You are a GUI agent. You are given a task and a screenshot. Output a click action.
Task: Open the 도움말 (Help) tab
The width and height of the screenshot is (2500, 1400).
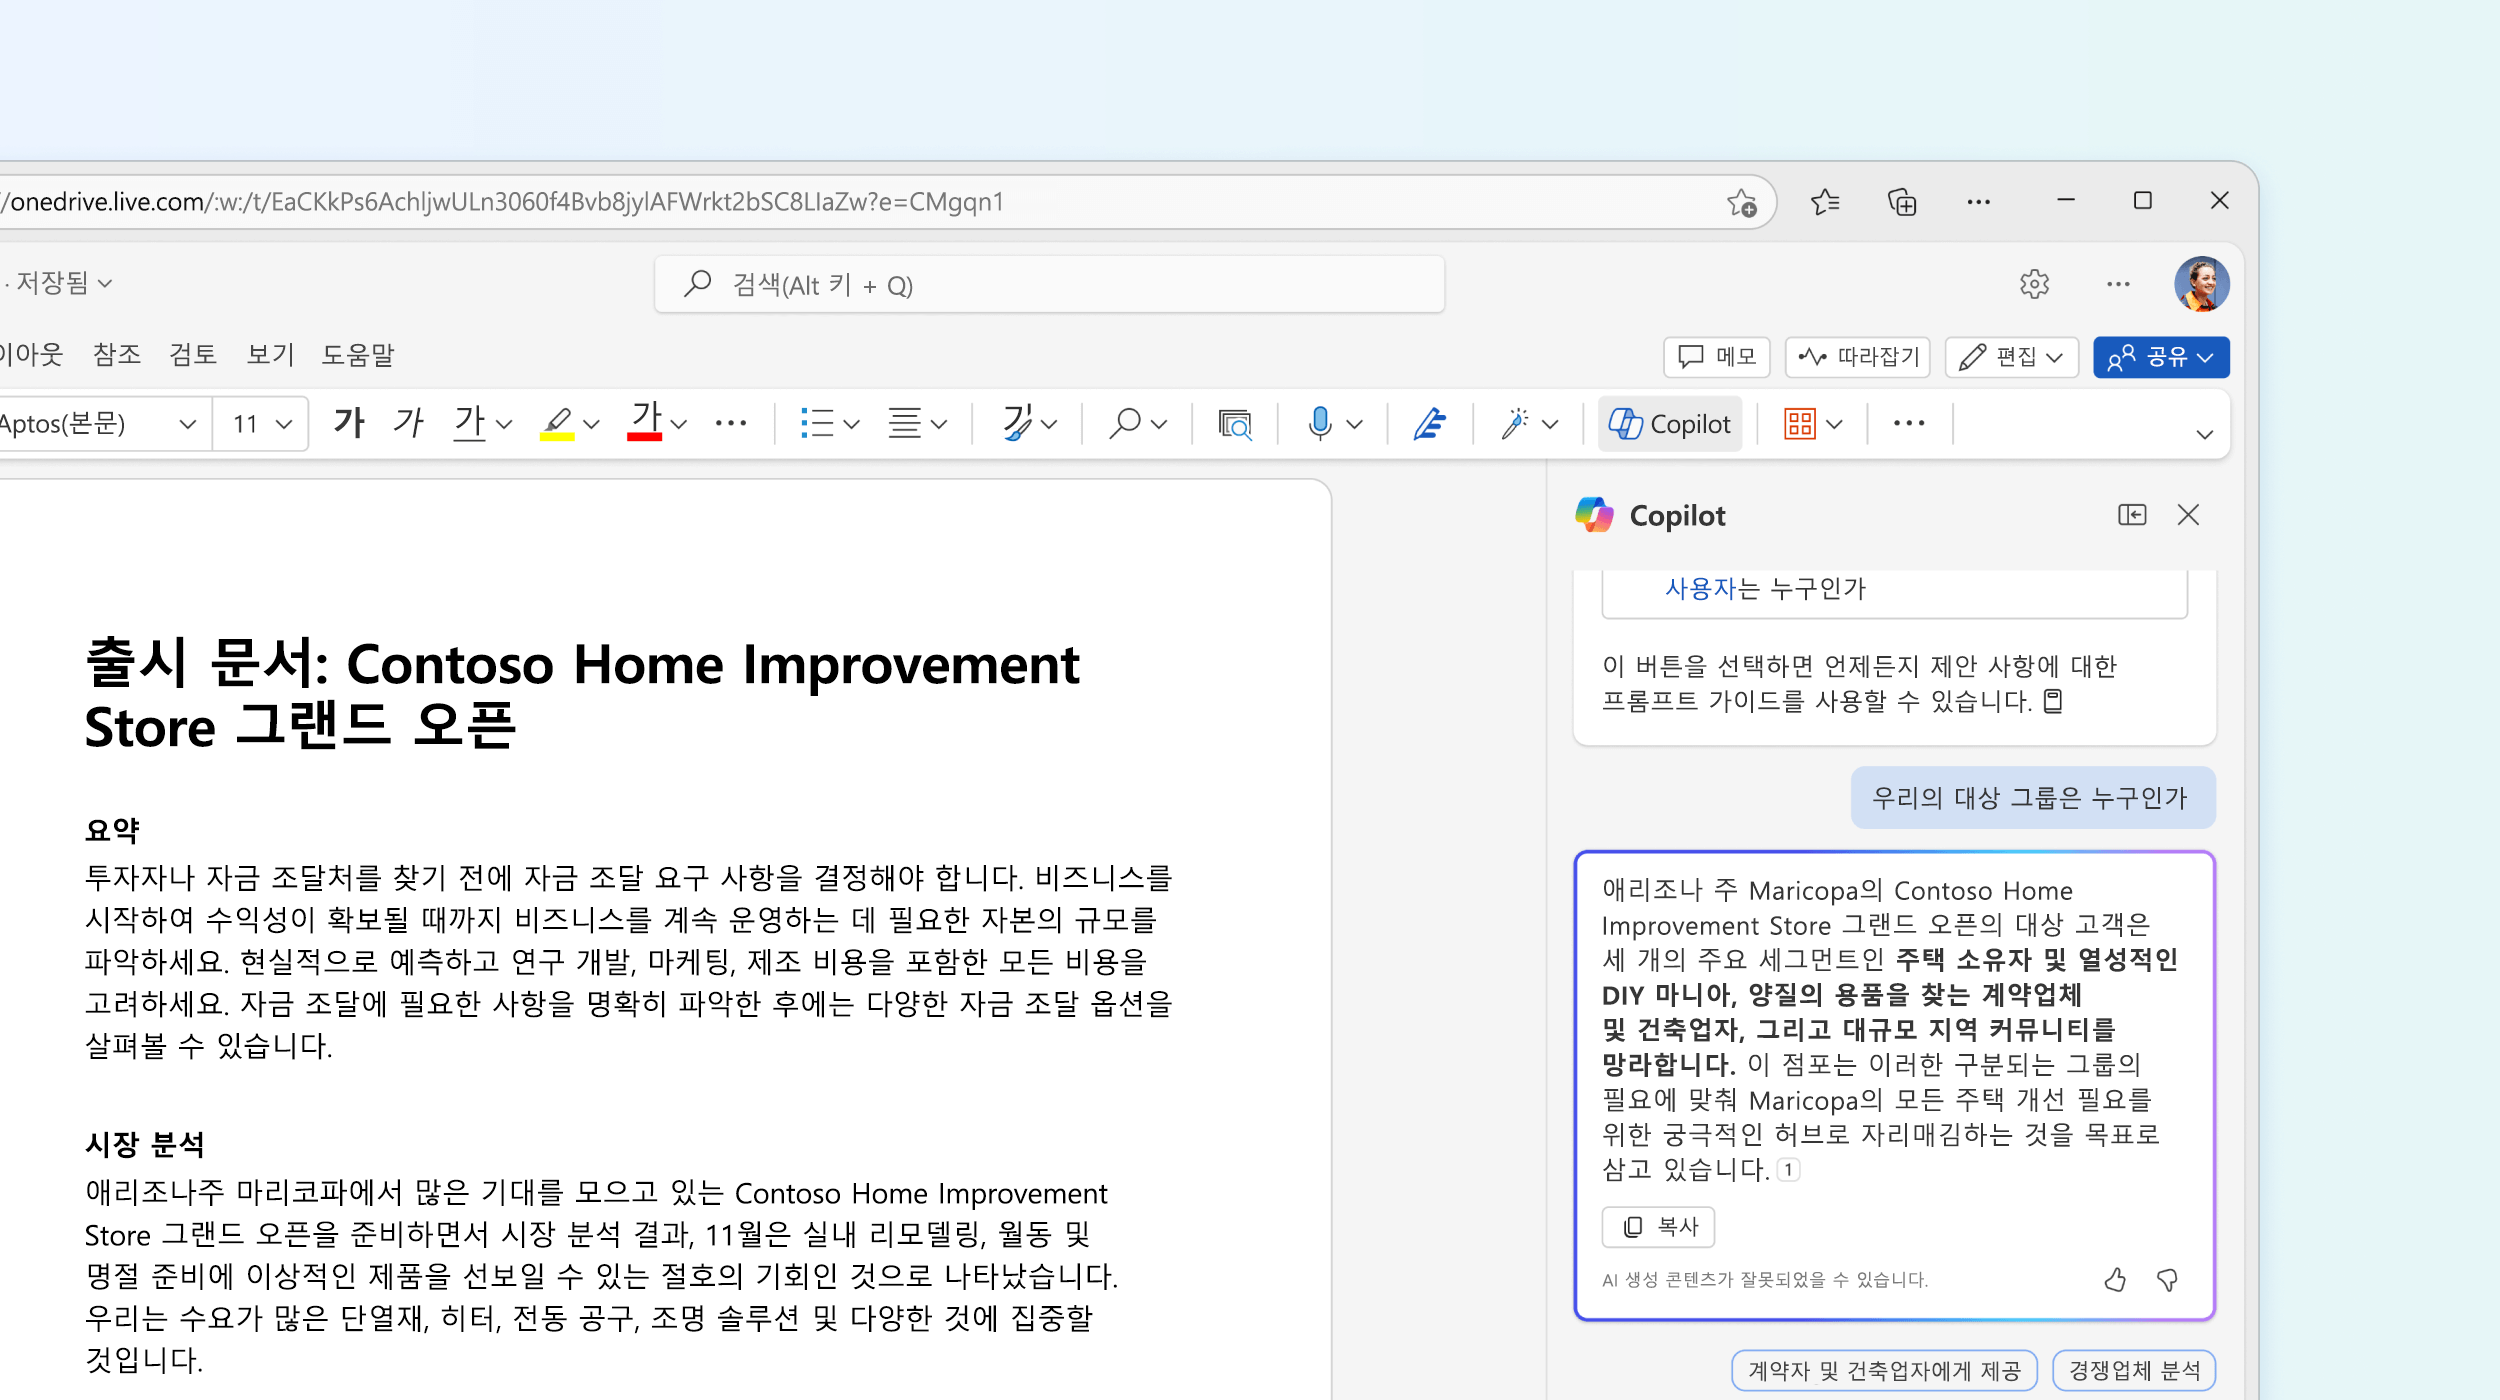358,354
